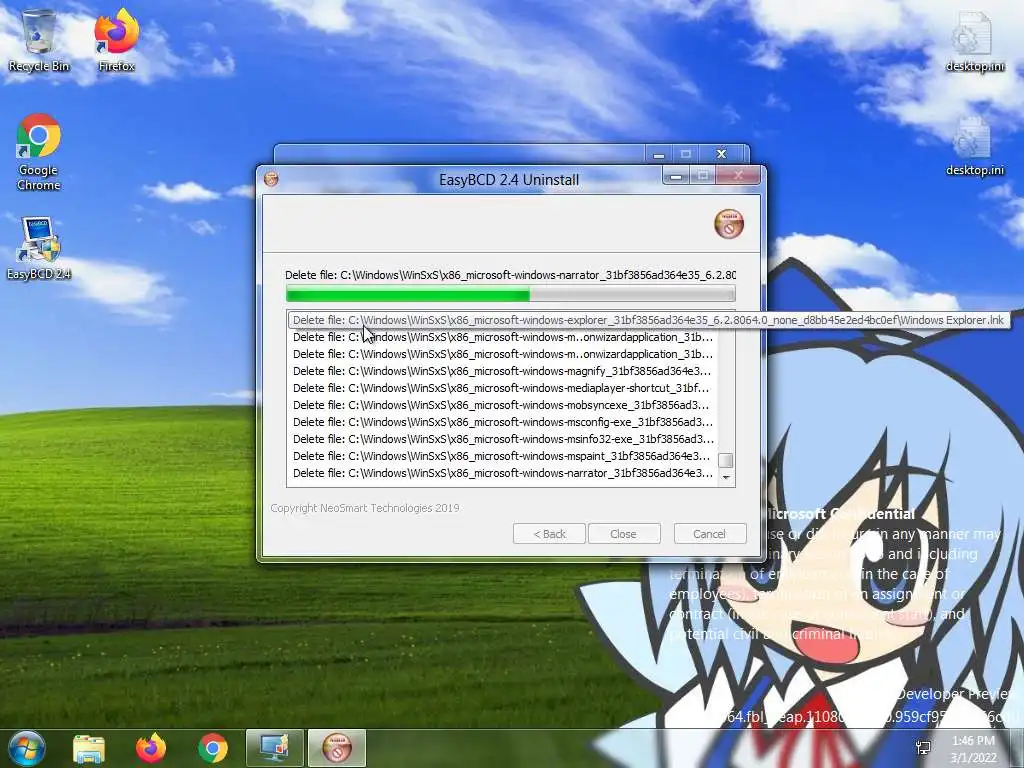Viewport: 1024px width, 768px height.
Task: Select the log row mentioning msinfo32-exe
Action: [502, 439]
